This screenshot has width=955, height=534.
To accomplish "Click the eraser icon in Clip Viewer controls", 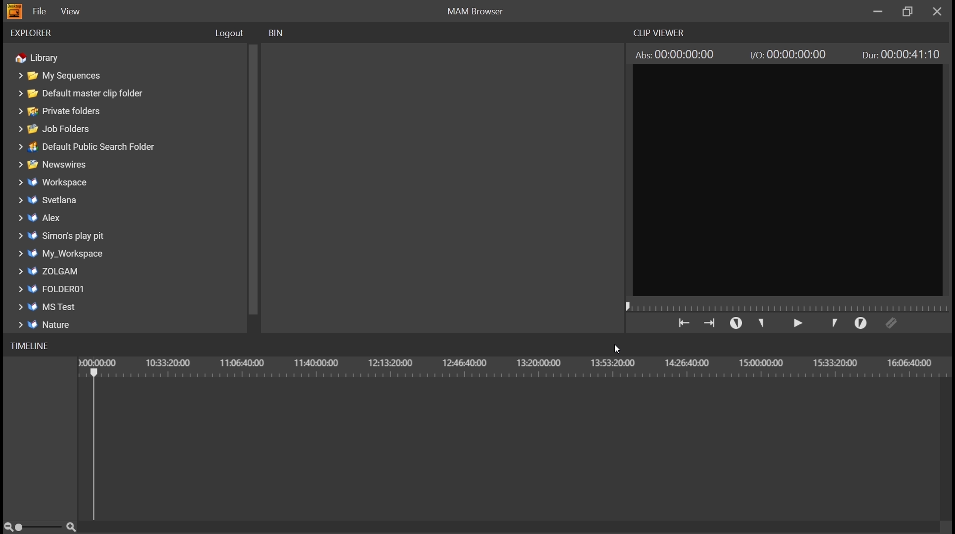I will [x=891, y=323].
